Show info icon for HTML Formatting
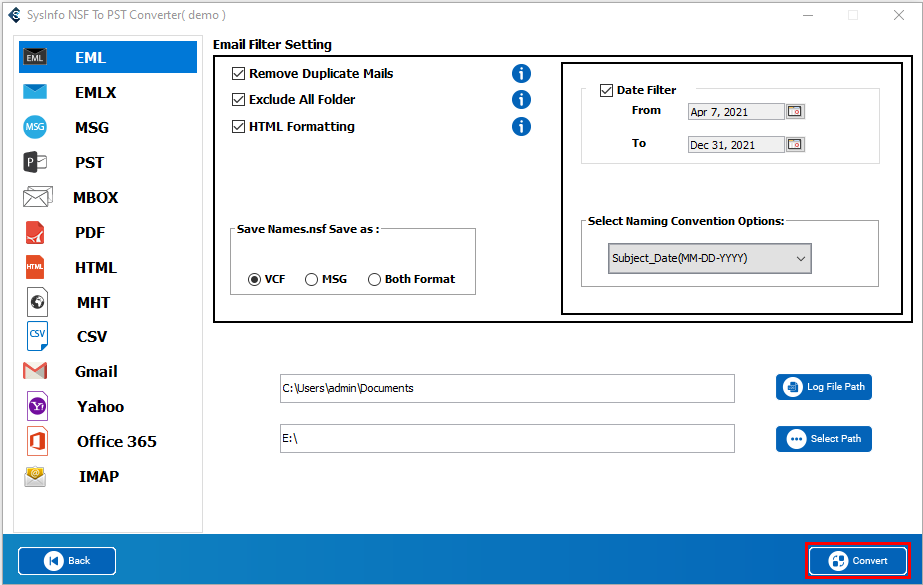923x585 pixels. click(521, 126)
